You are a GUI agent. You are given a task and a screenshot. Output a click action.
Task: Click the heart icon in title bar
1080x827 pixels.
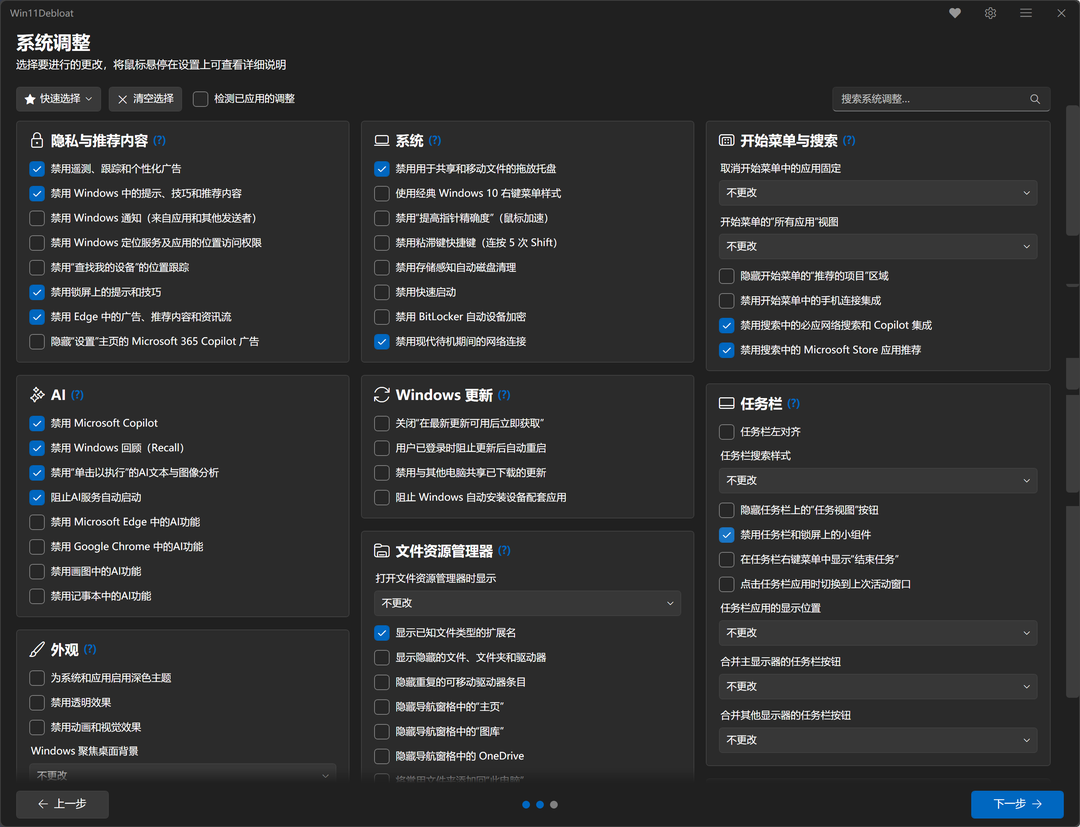click(x=955, y=13)
